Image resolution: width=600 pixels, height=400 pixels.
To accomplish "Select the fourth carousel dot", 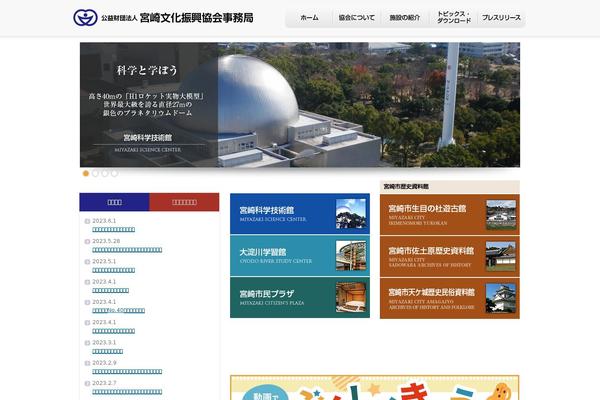I will (x=114, y=173).
